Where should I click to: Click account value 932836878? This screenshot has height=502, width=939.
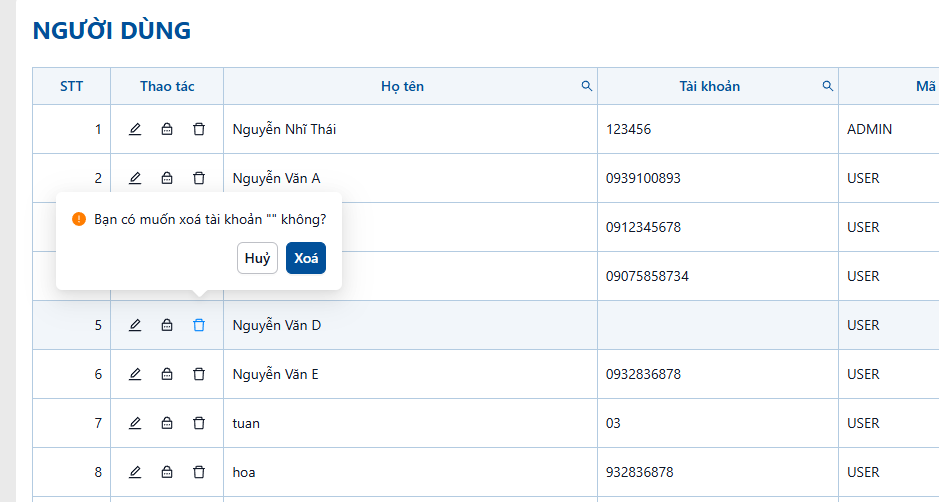(640, 472)
